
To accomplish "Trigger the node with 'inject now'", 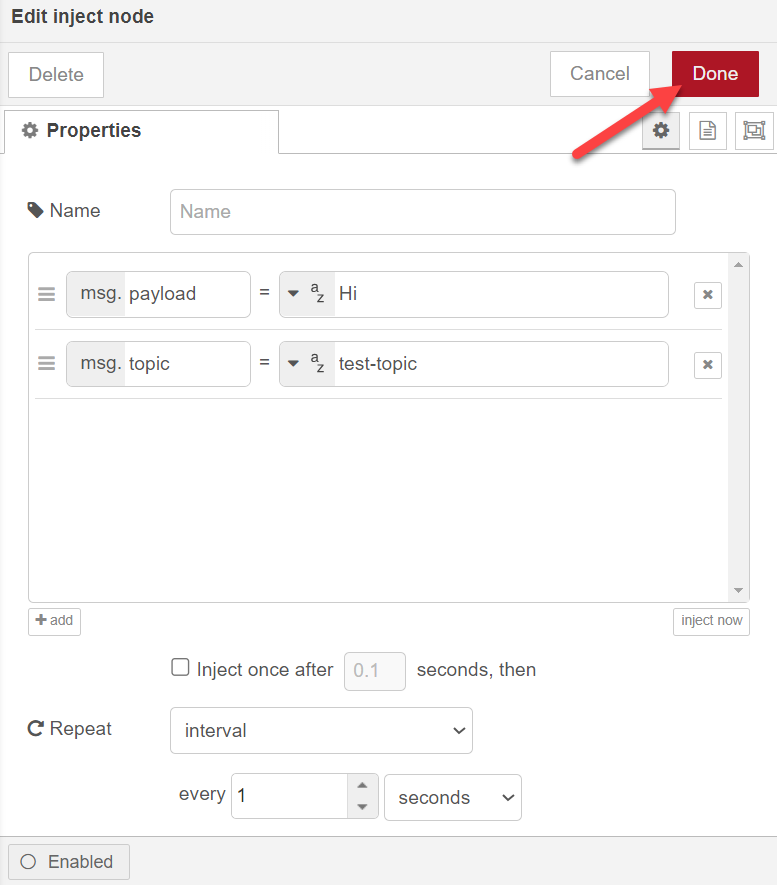I will click(711, 621).
